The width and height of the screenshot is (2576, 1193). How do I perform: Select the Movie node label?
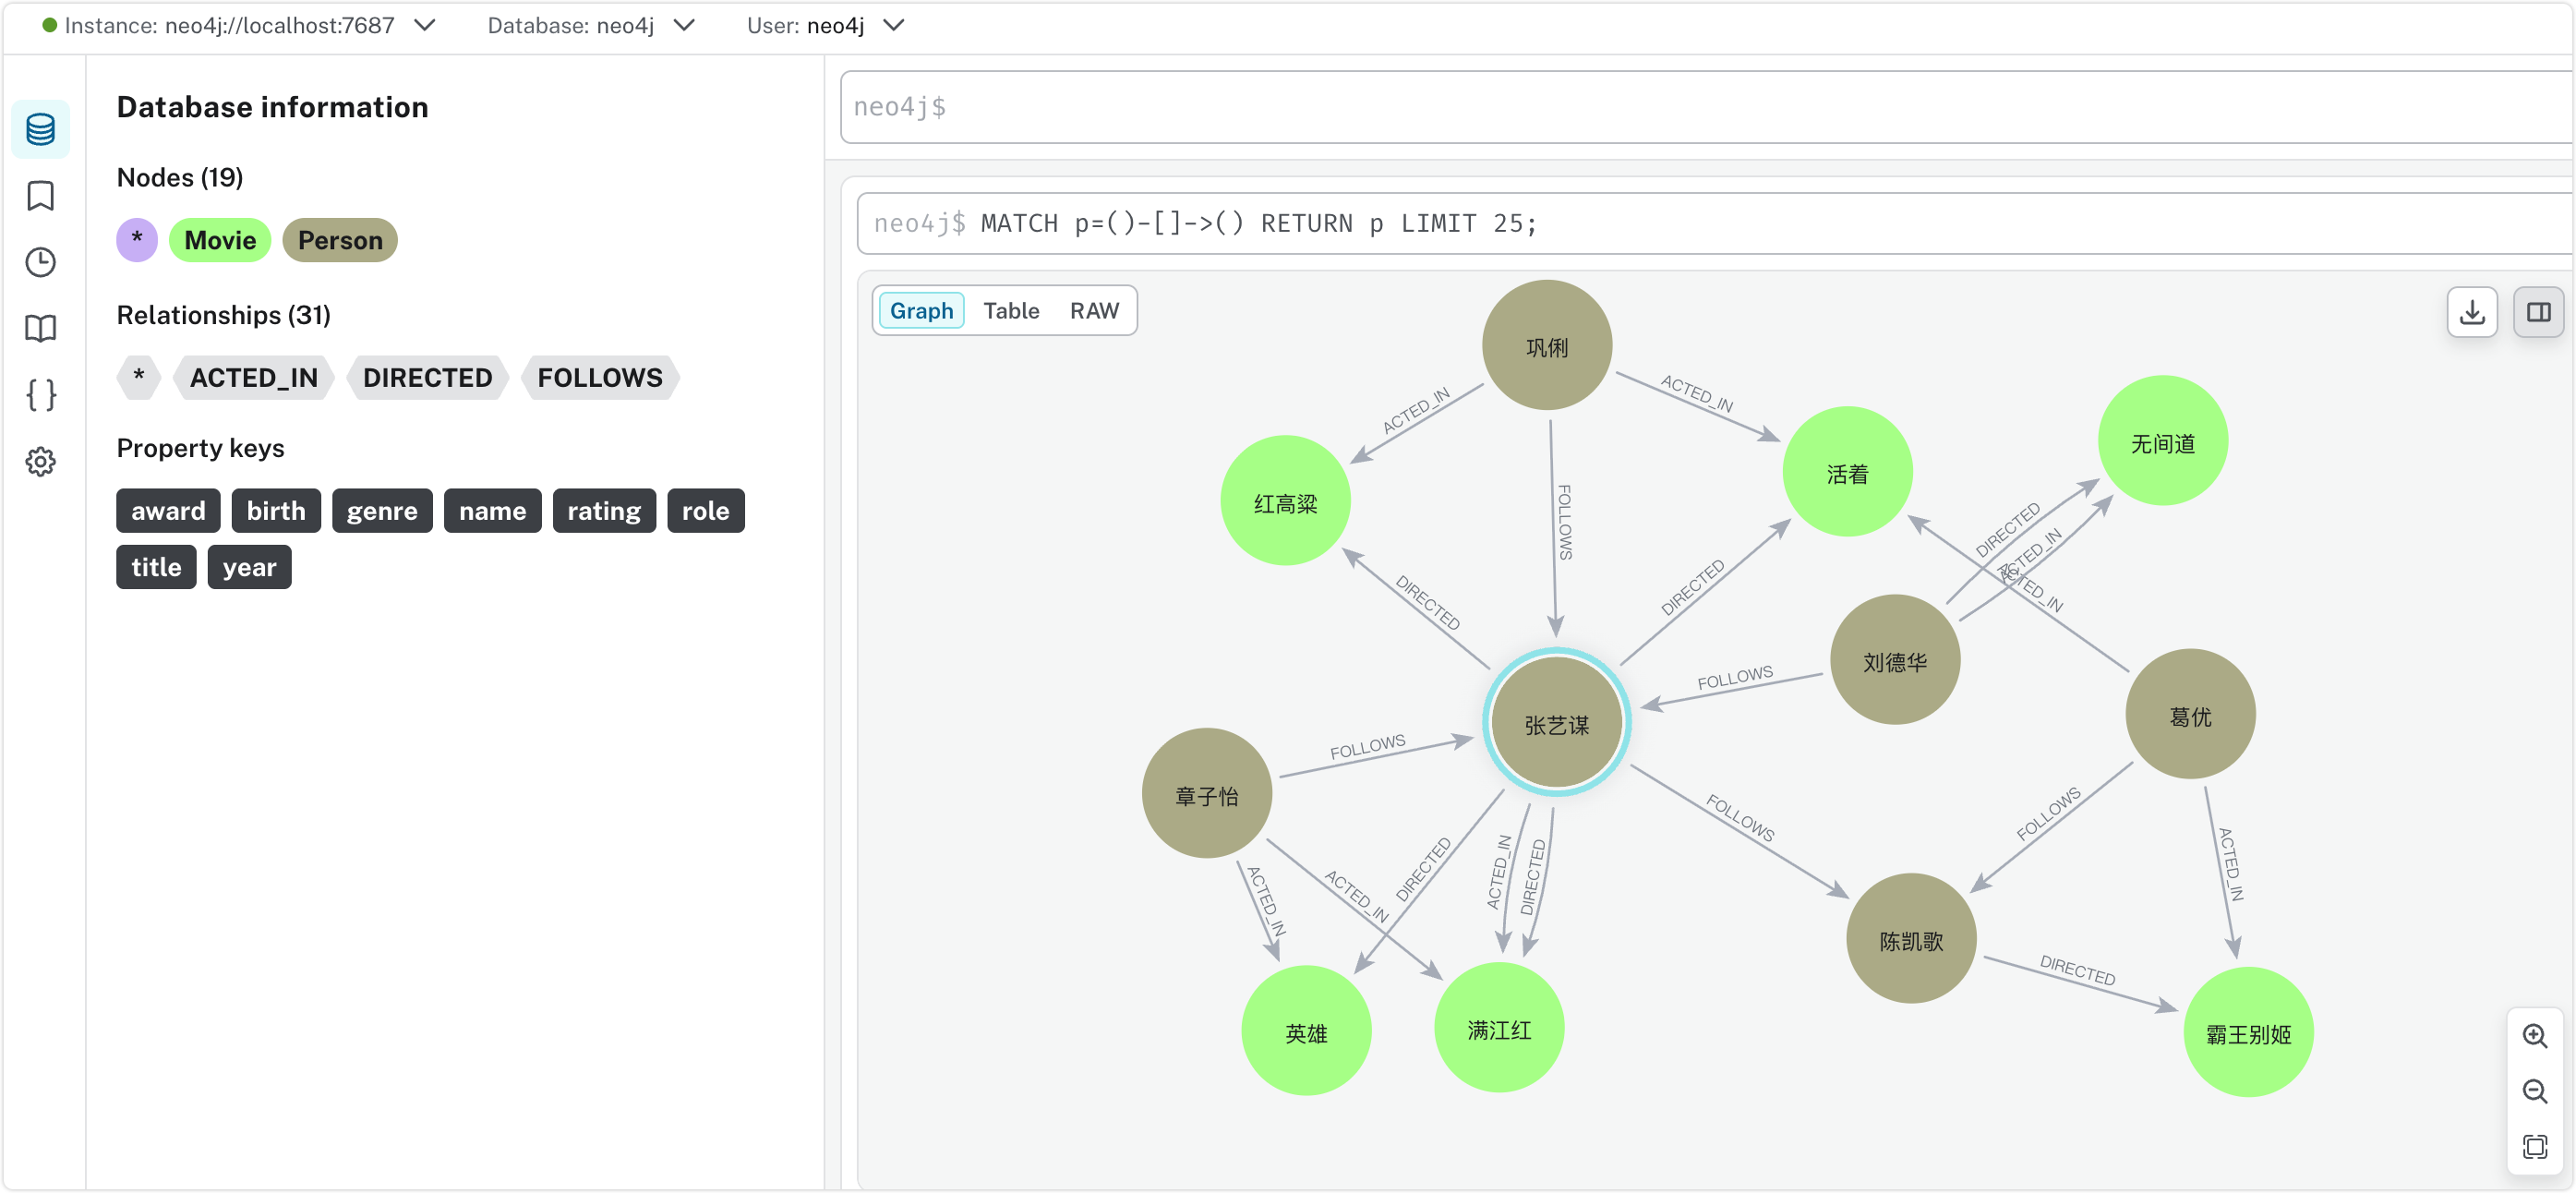point(220,240)
